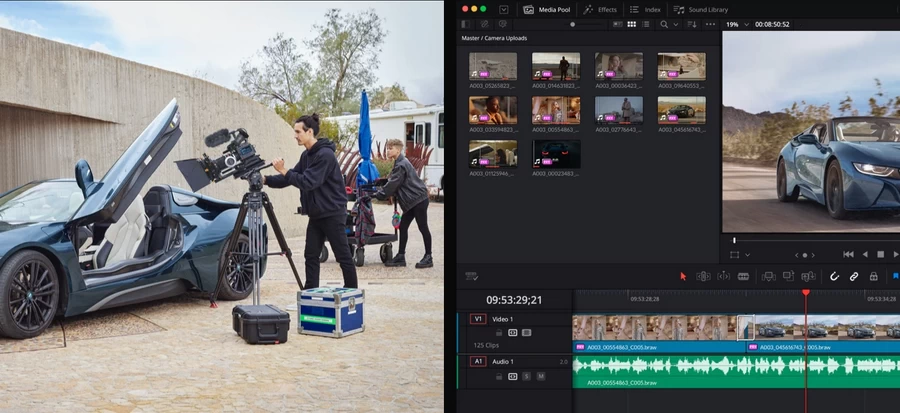Stop viewer playback
The image size is (900, 413).
tap(880, 254)
